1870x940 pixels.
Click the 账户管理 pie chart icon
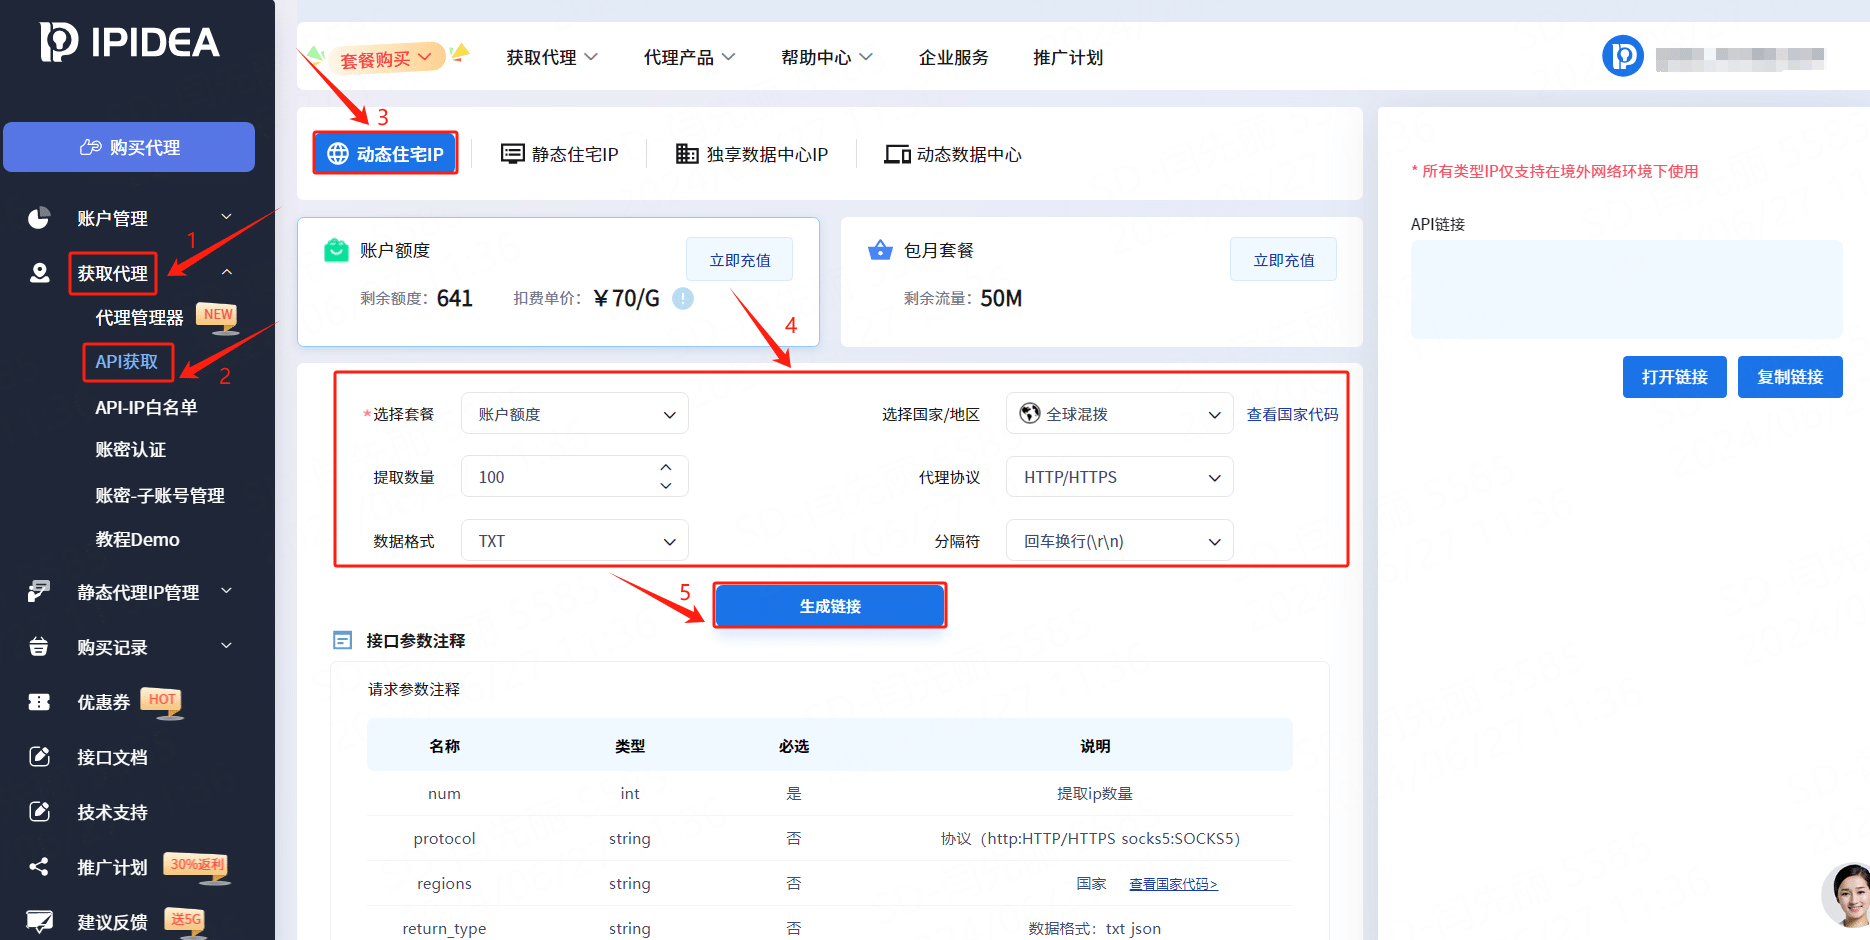pyautogui.click(x=39, y=218)
